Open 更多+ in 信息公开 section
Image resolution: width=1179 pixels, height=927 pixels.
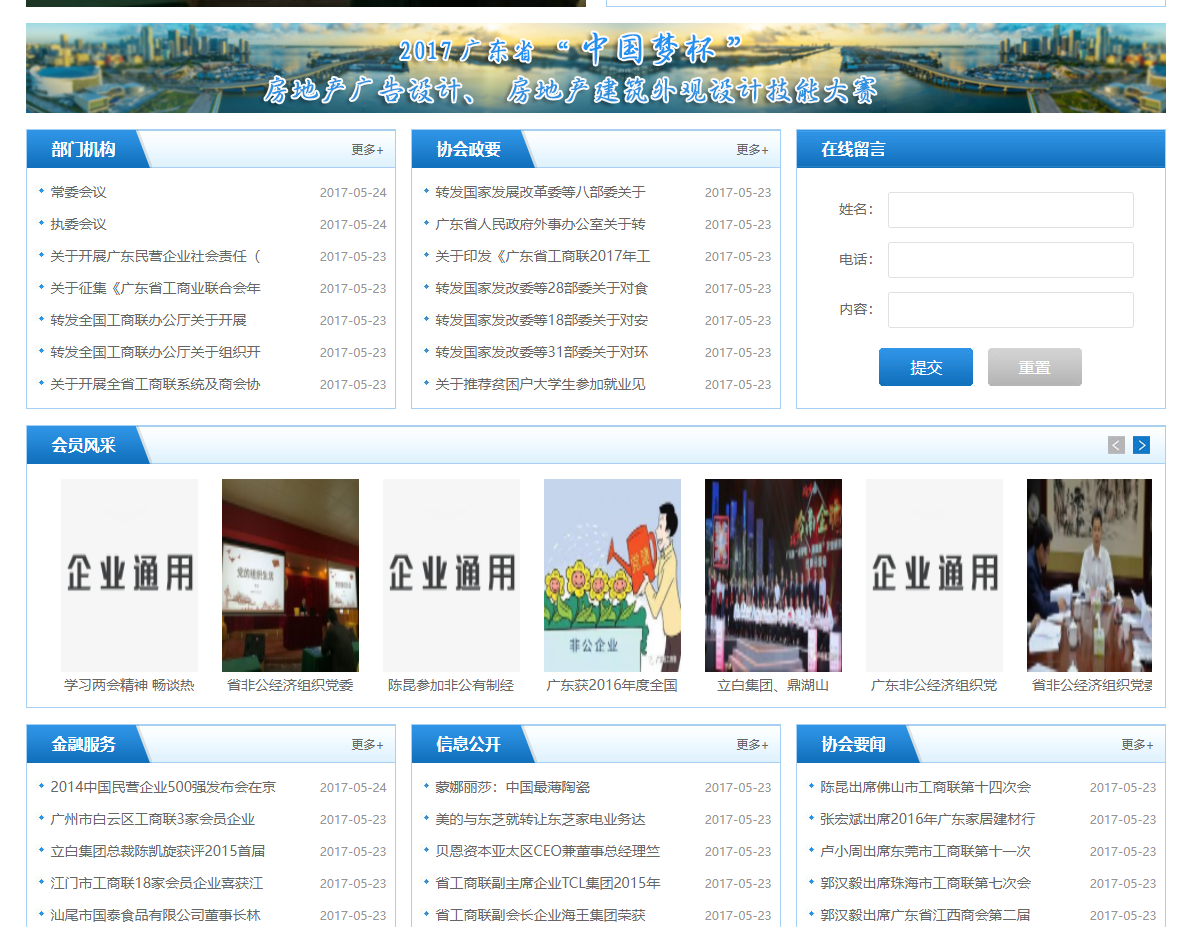752,745
